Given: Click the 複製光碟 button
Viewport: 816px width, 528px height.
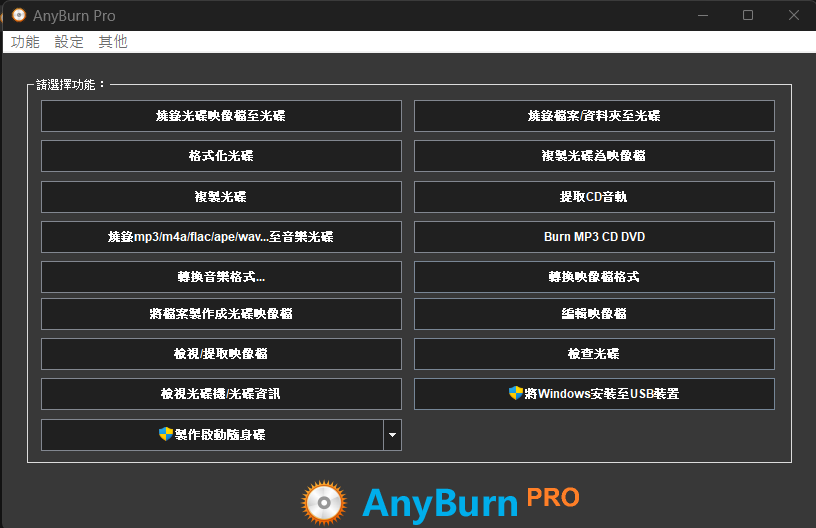Looking at the screenshot, I should click(x=221, y=197).
